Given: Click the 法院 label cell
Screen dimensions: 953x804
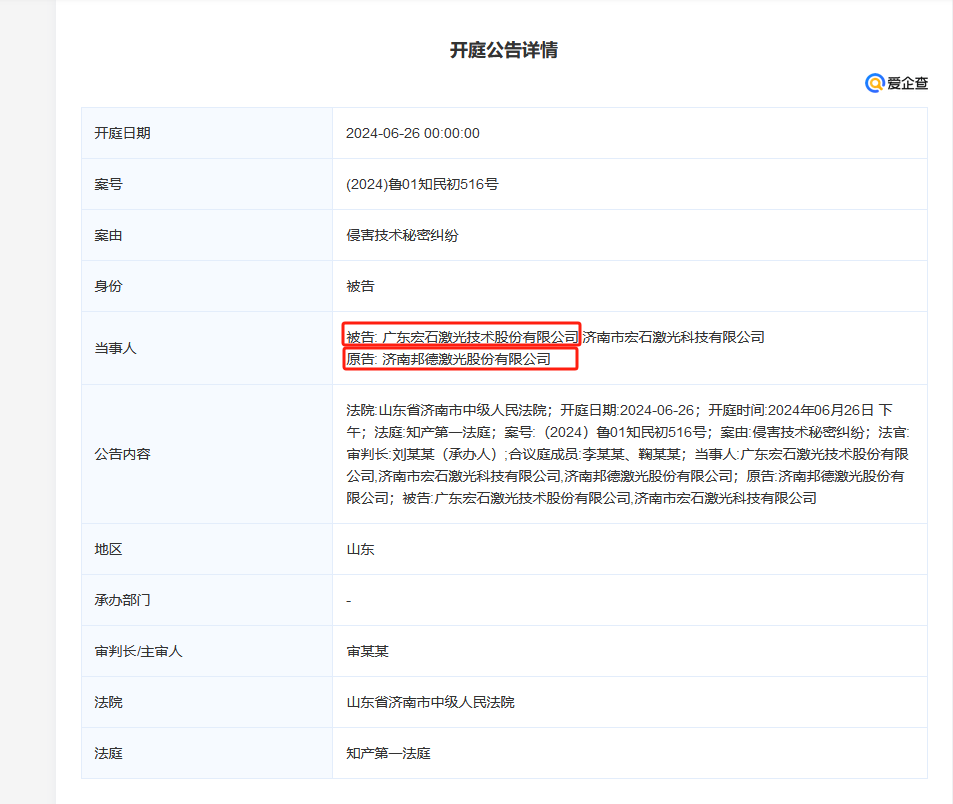Looking at the screenshot, I should tap(207, 703).
